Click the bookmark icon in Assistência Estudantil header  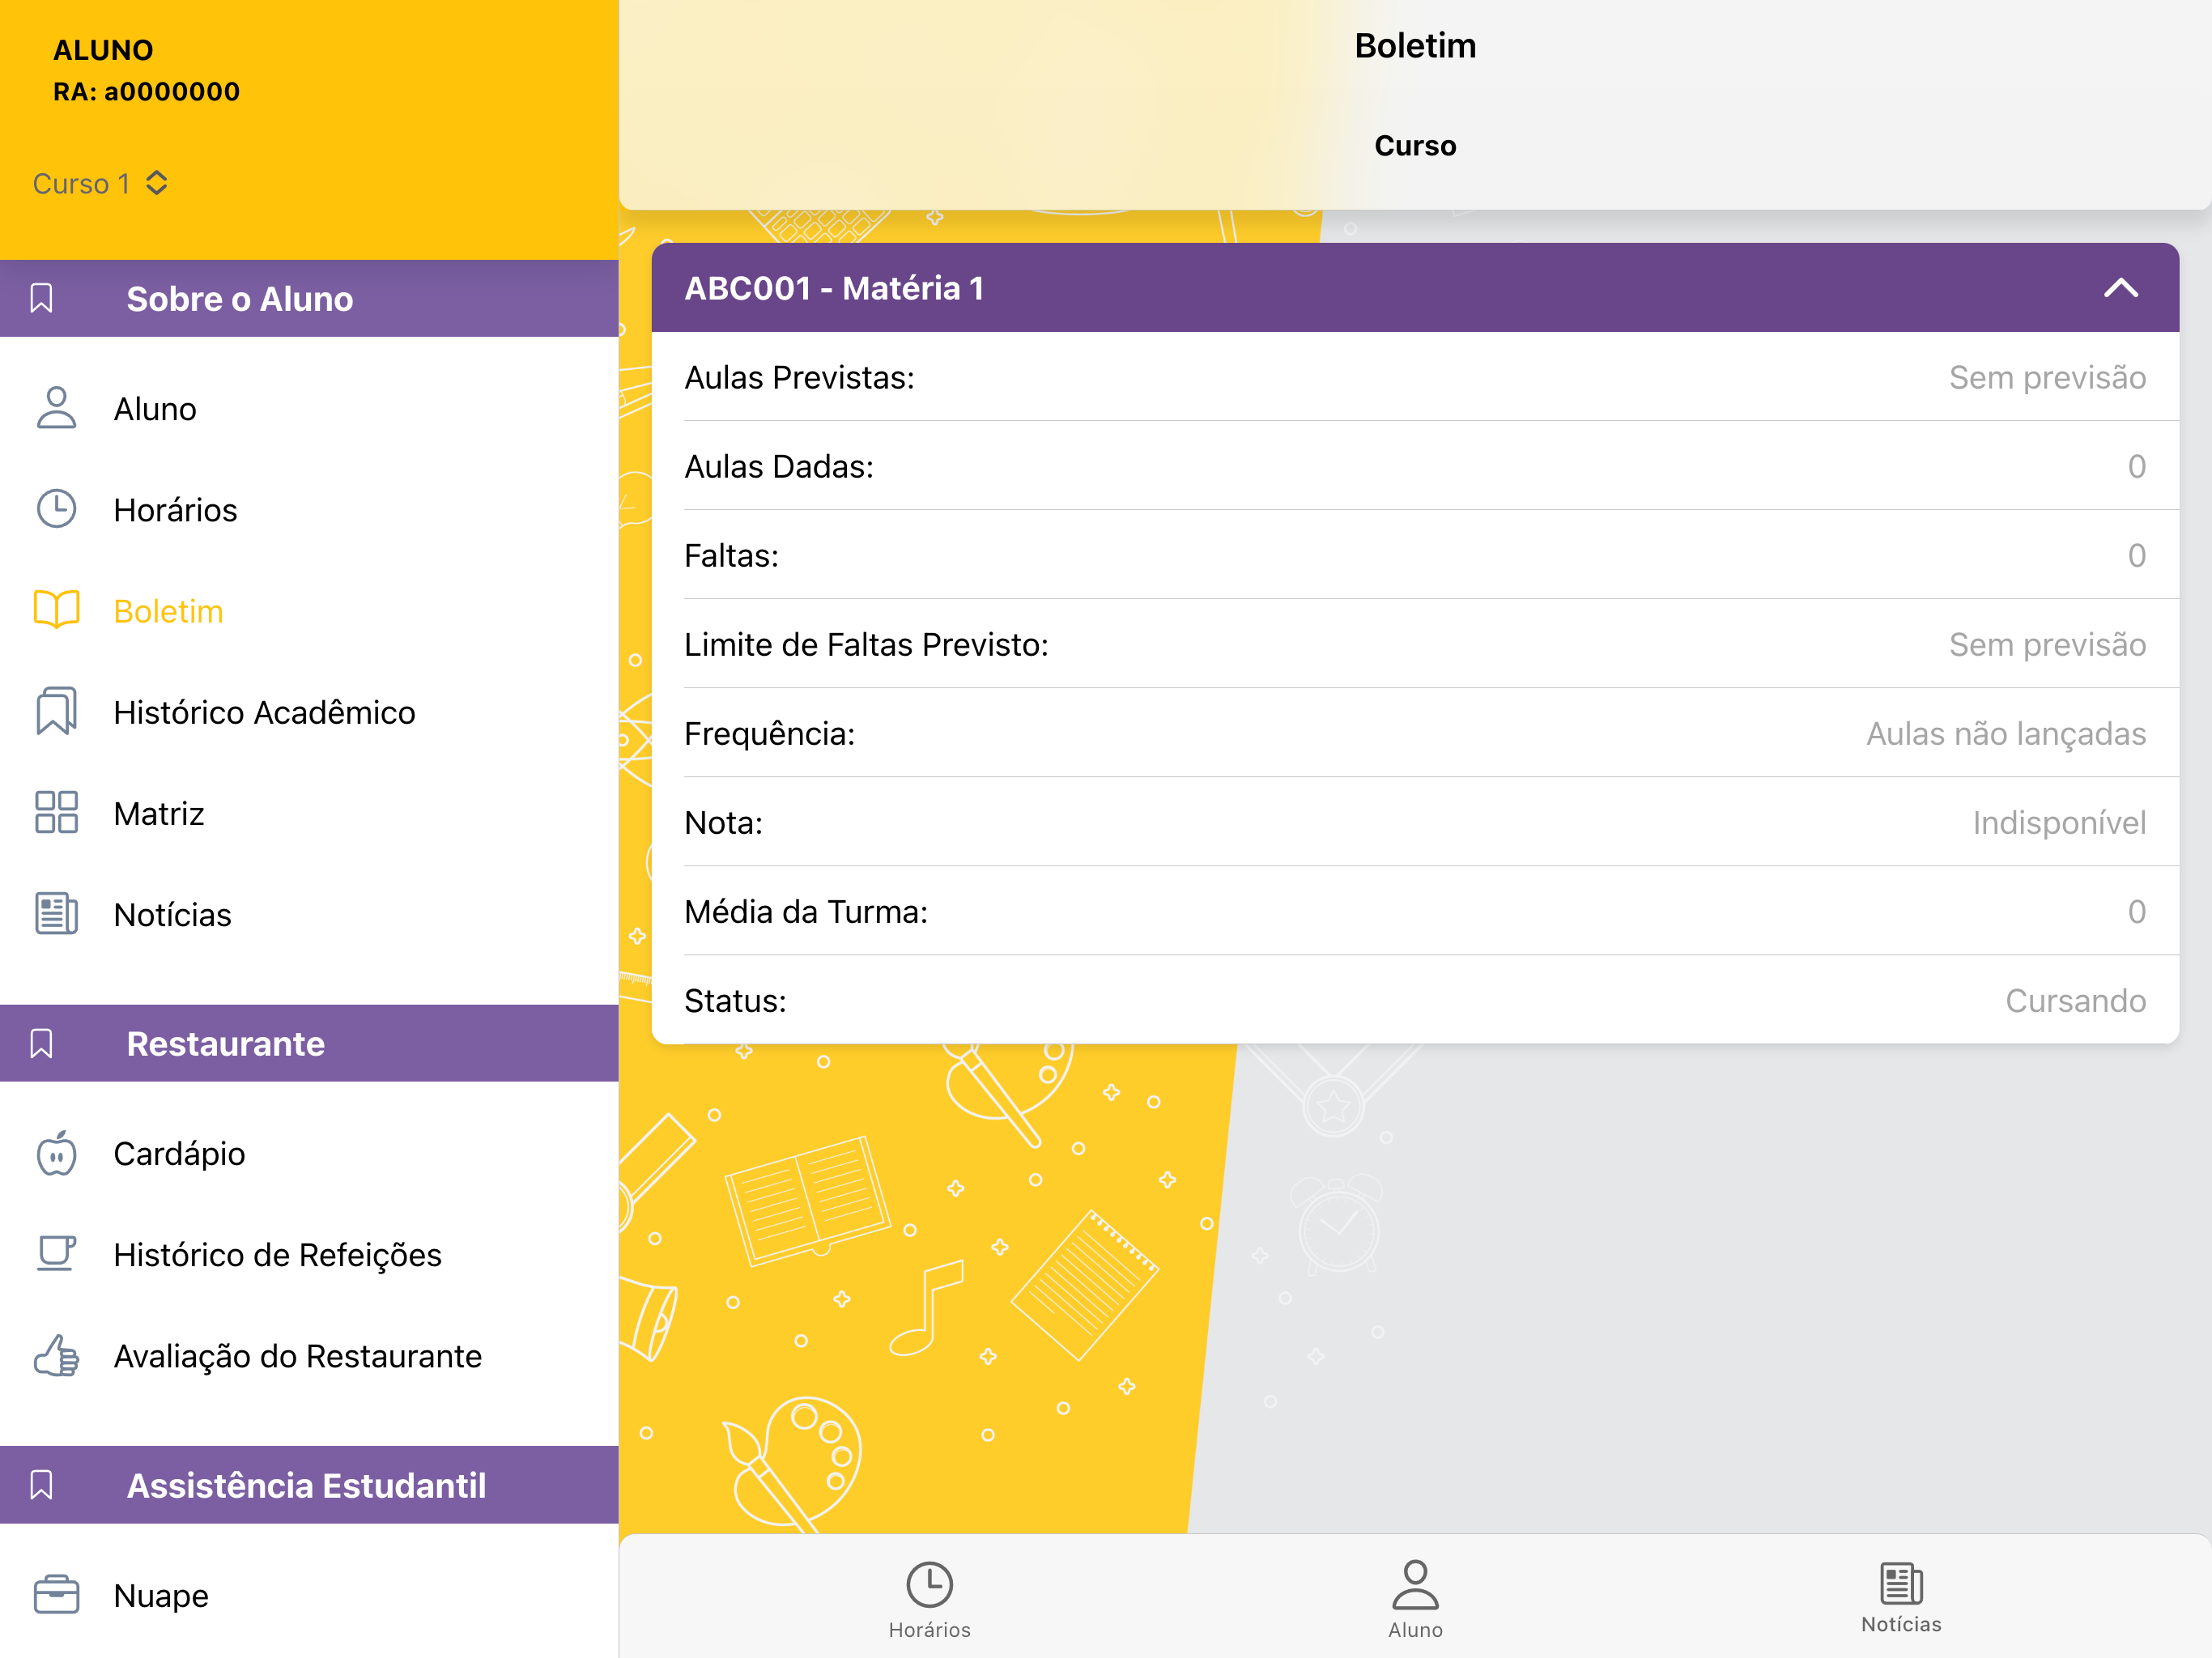(x=41, y=1485)
